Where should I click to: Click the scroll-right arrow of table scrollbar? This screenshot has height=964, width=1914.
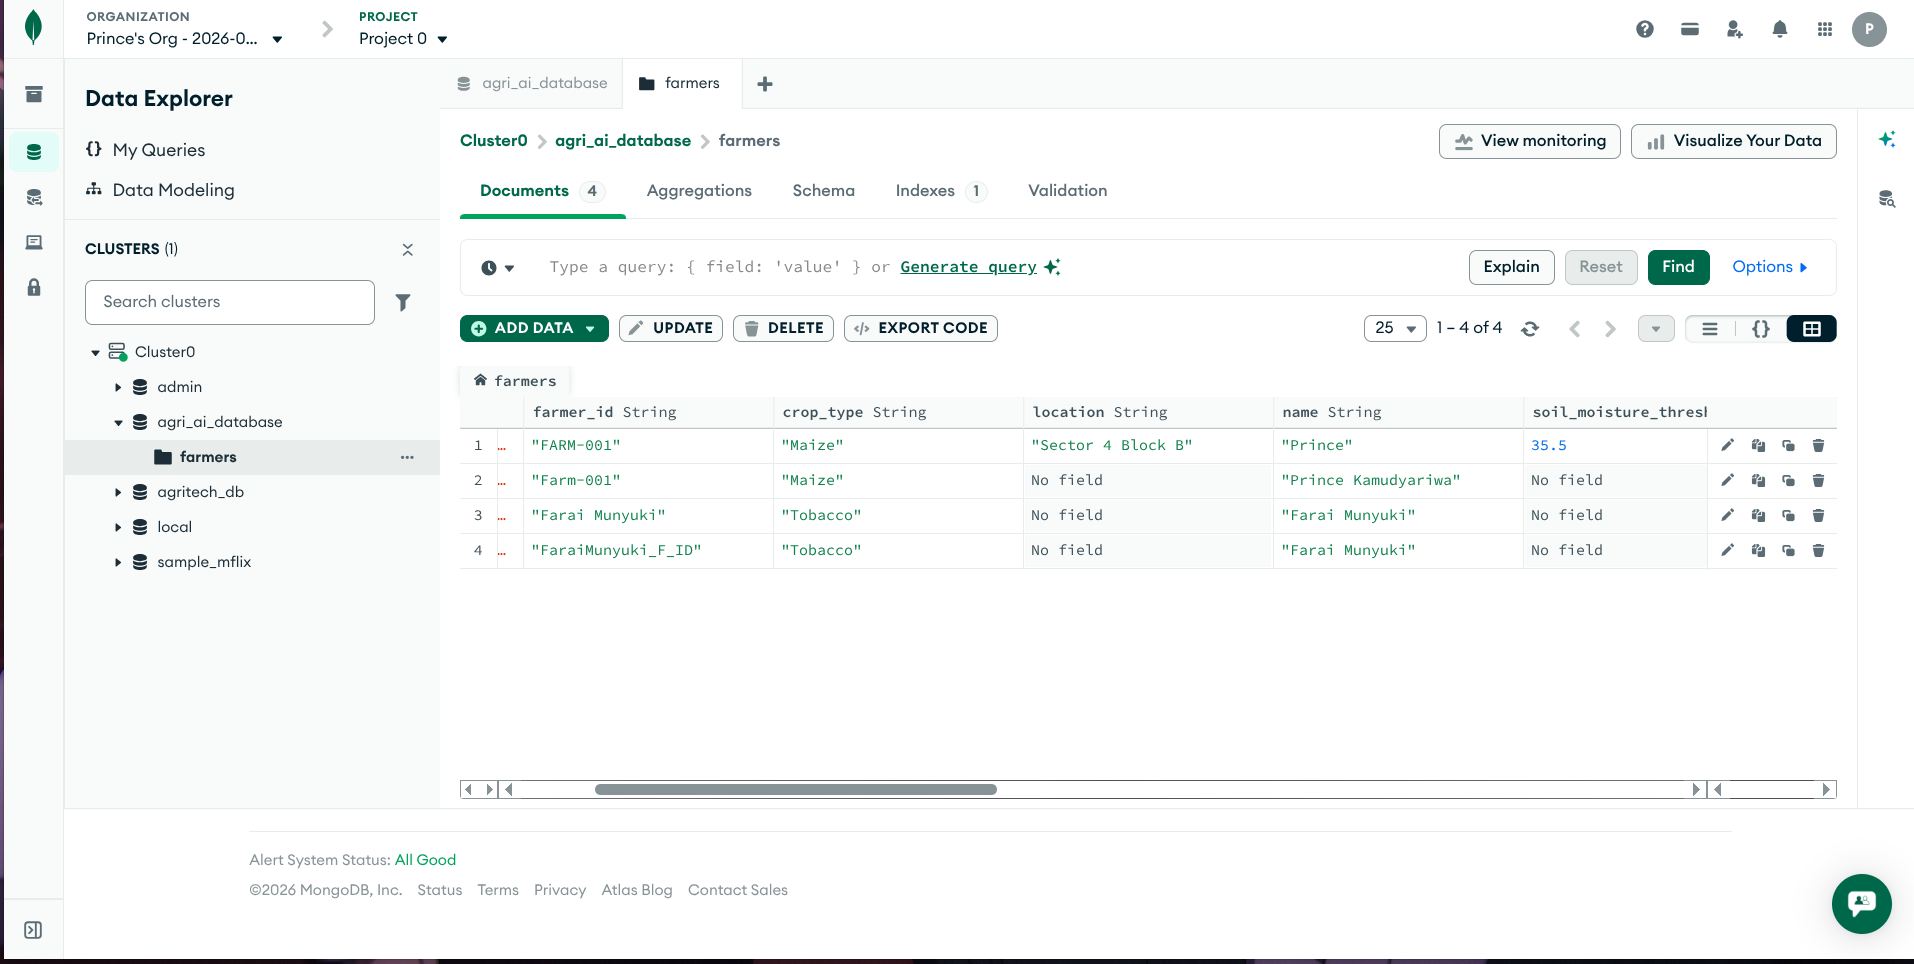click(x=1695, y=790)
